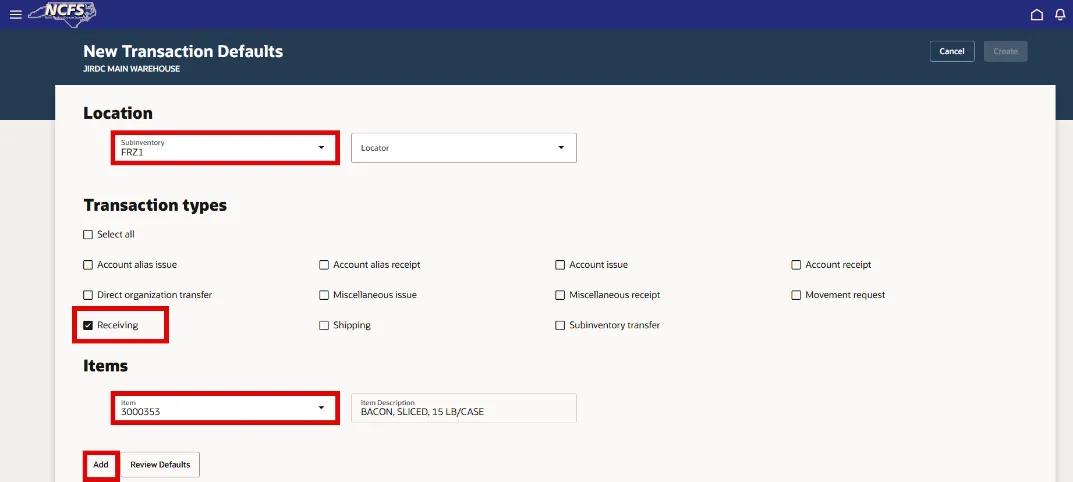Image resolution: width=1073 pixels, height=482 pixels.
Task: Click the Transaction types heading
Action: (155, 205)
